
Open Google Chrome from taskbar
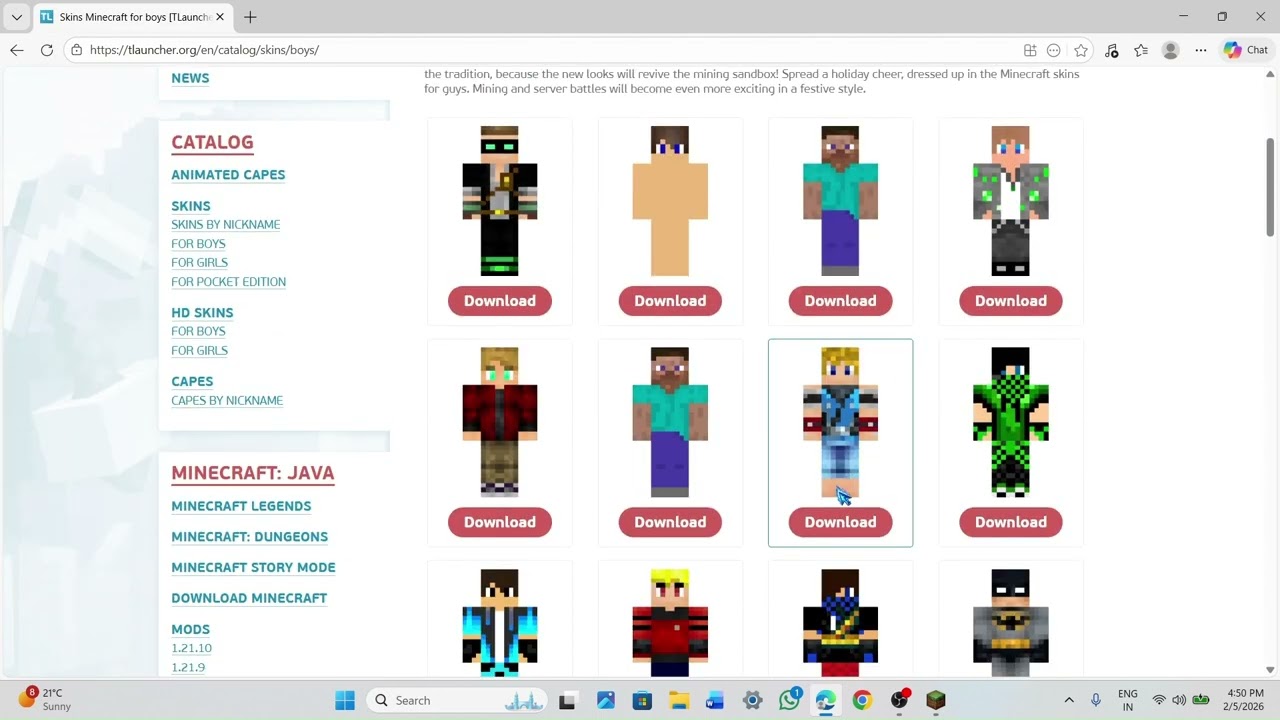pos(862,700)
